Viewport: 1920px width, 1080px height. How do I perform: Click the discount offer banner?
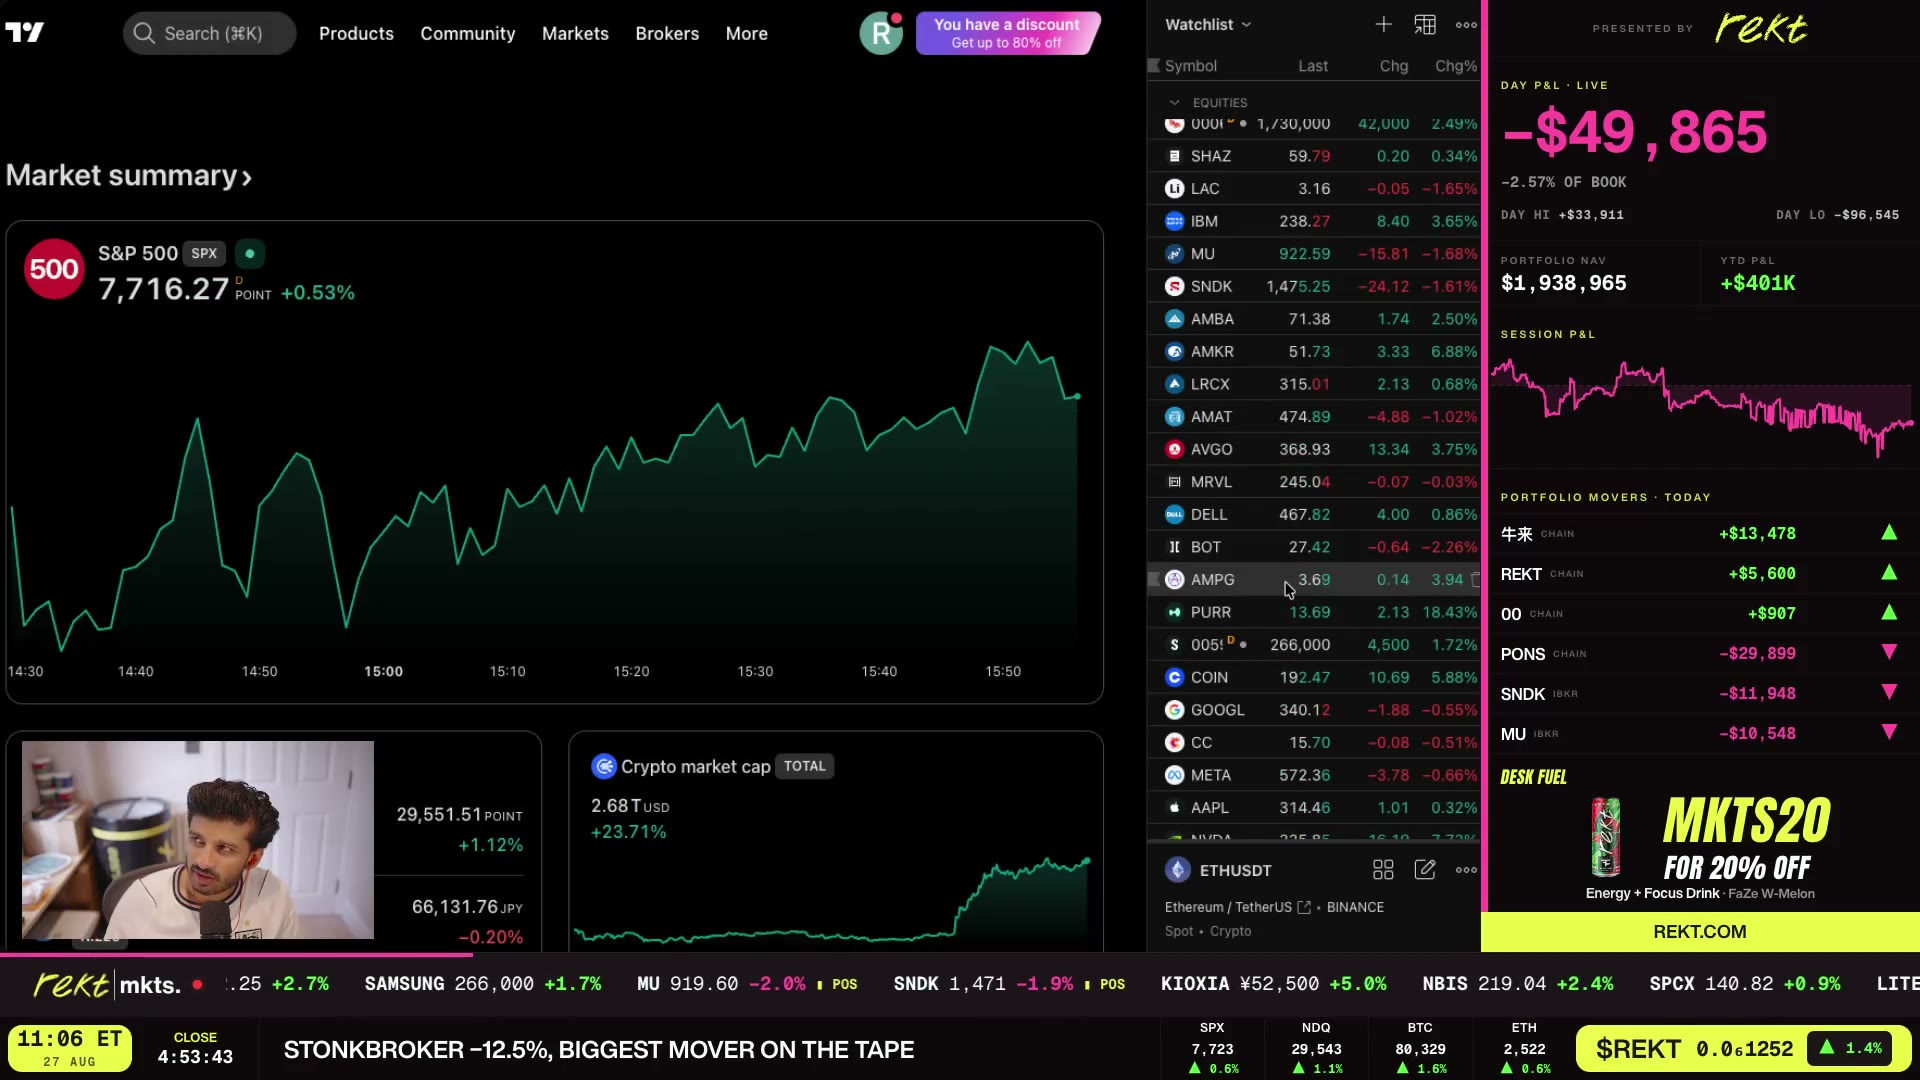(x=1008, y=33)
